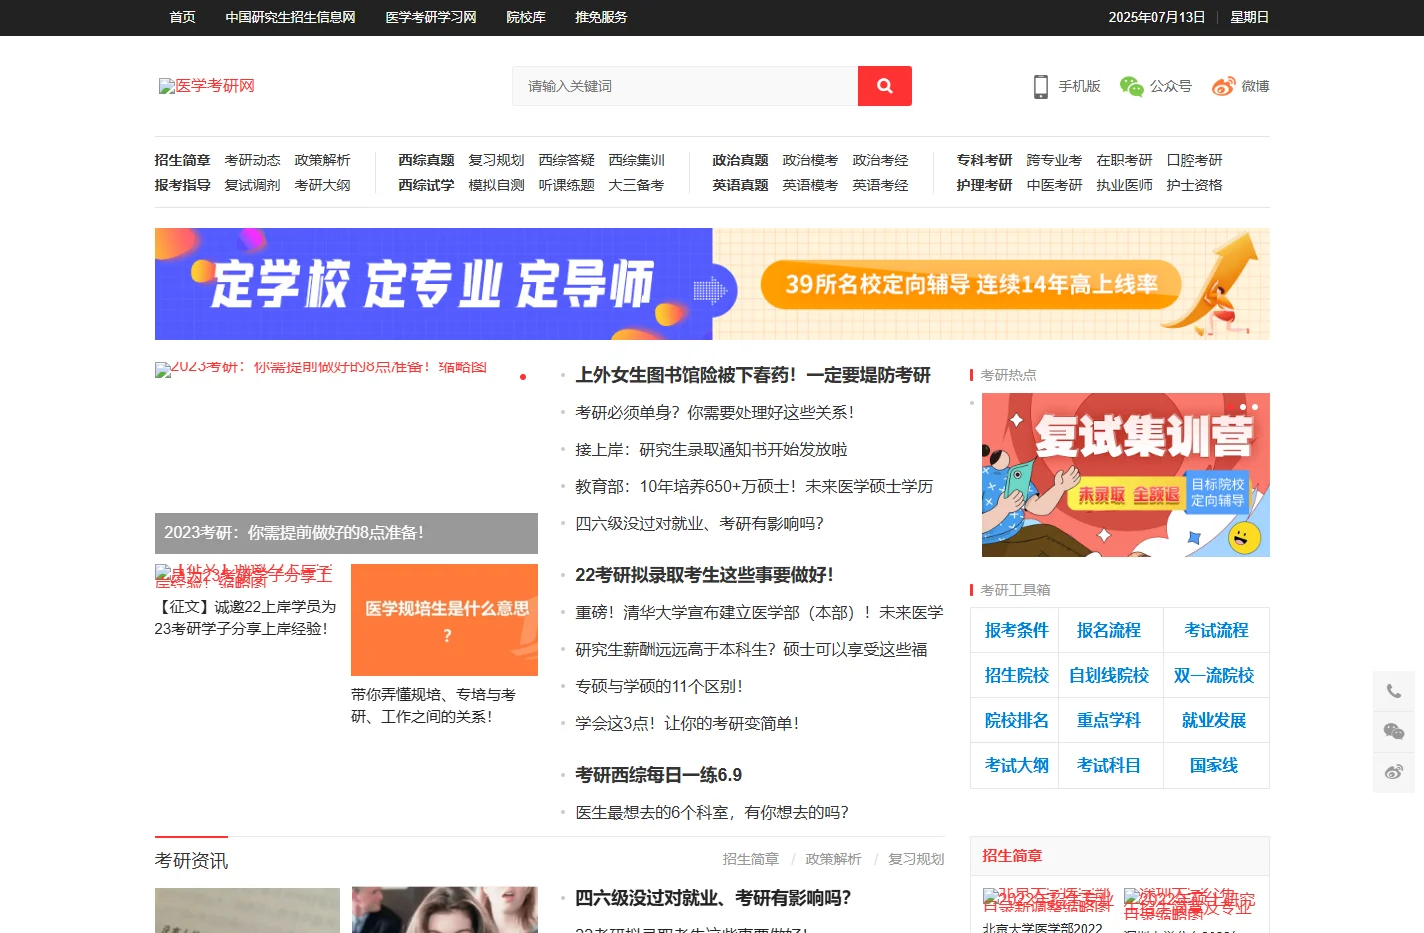The height and width of the screenshot is (933, 1424).
Task: Open 招生院校 tool button
Action: pos(1016,675)
